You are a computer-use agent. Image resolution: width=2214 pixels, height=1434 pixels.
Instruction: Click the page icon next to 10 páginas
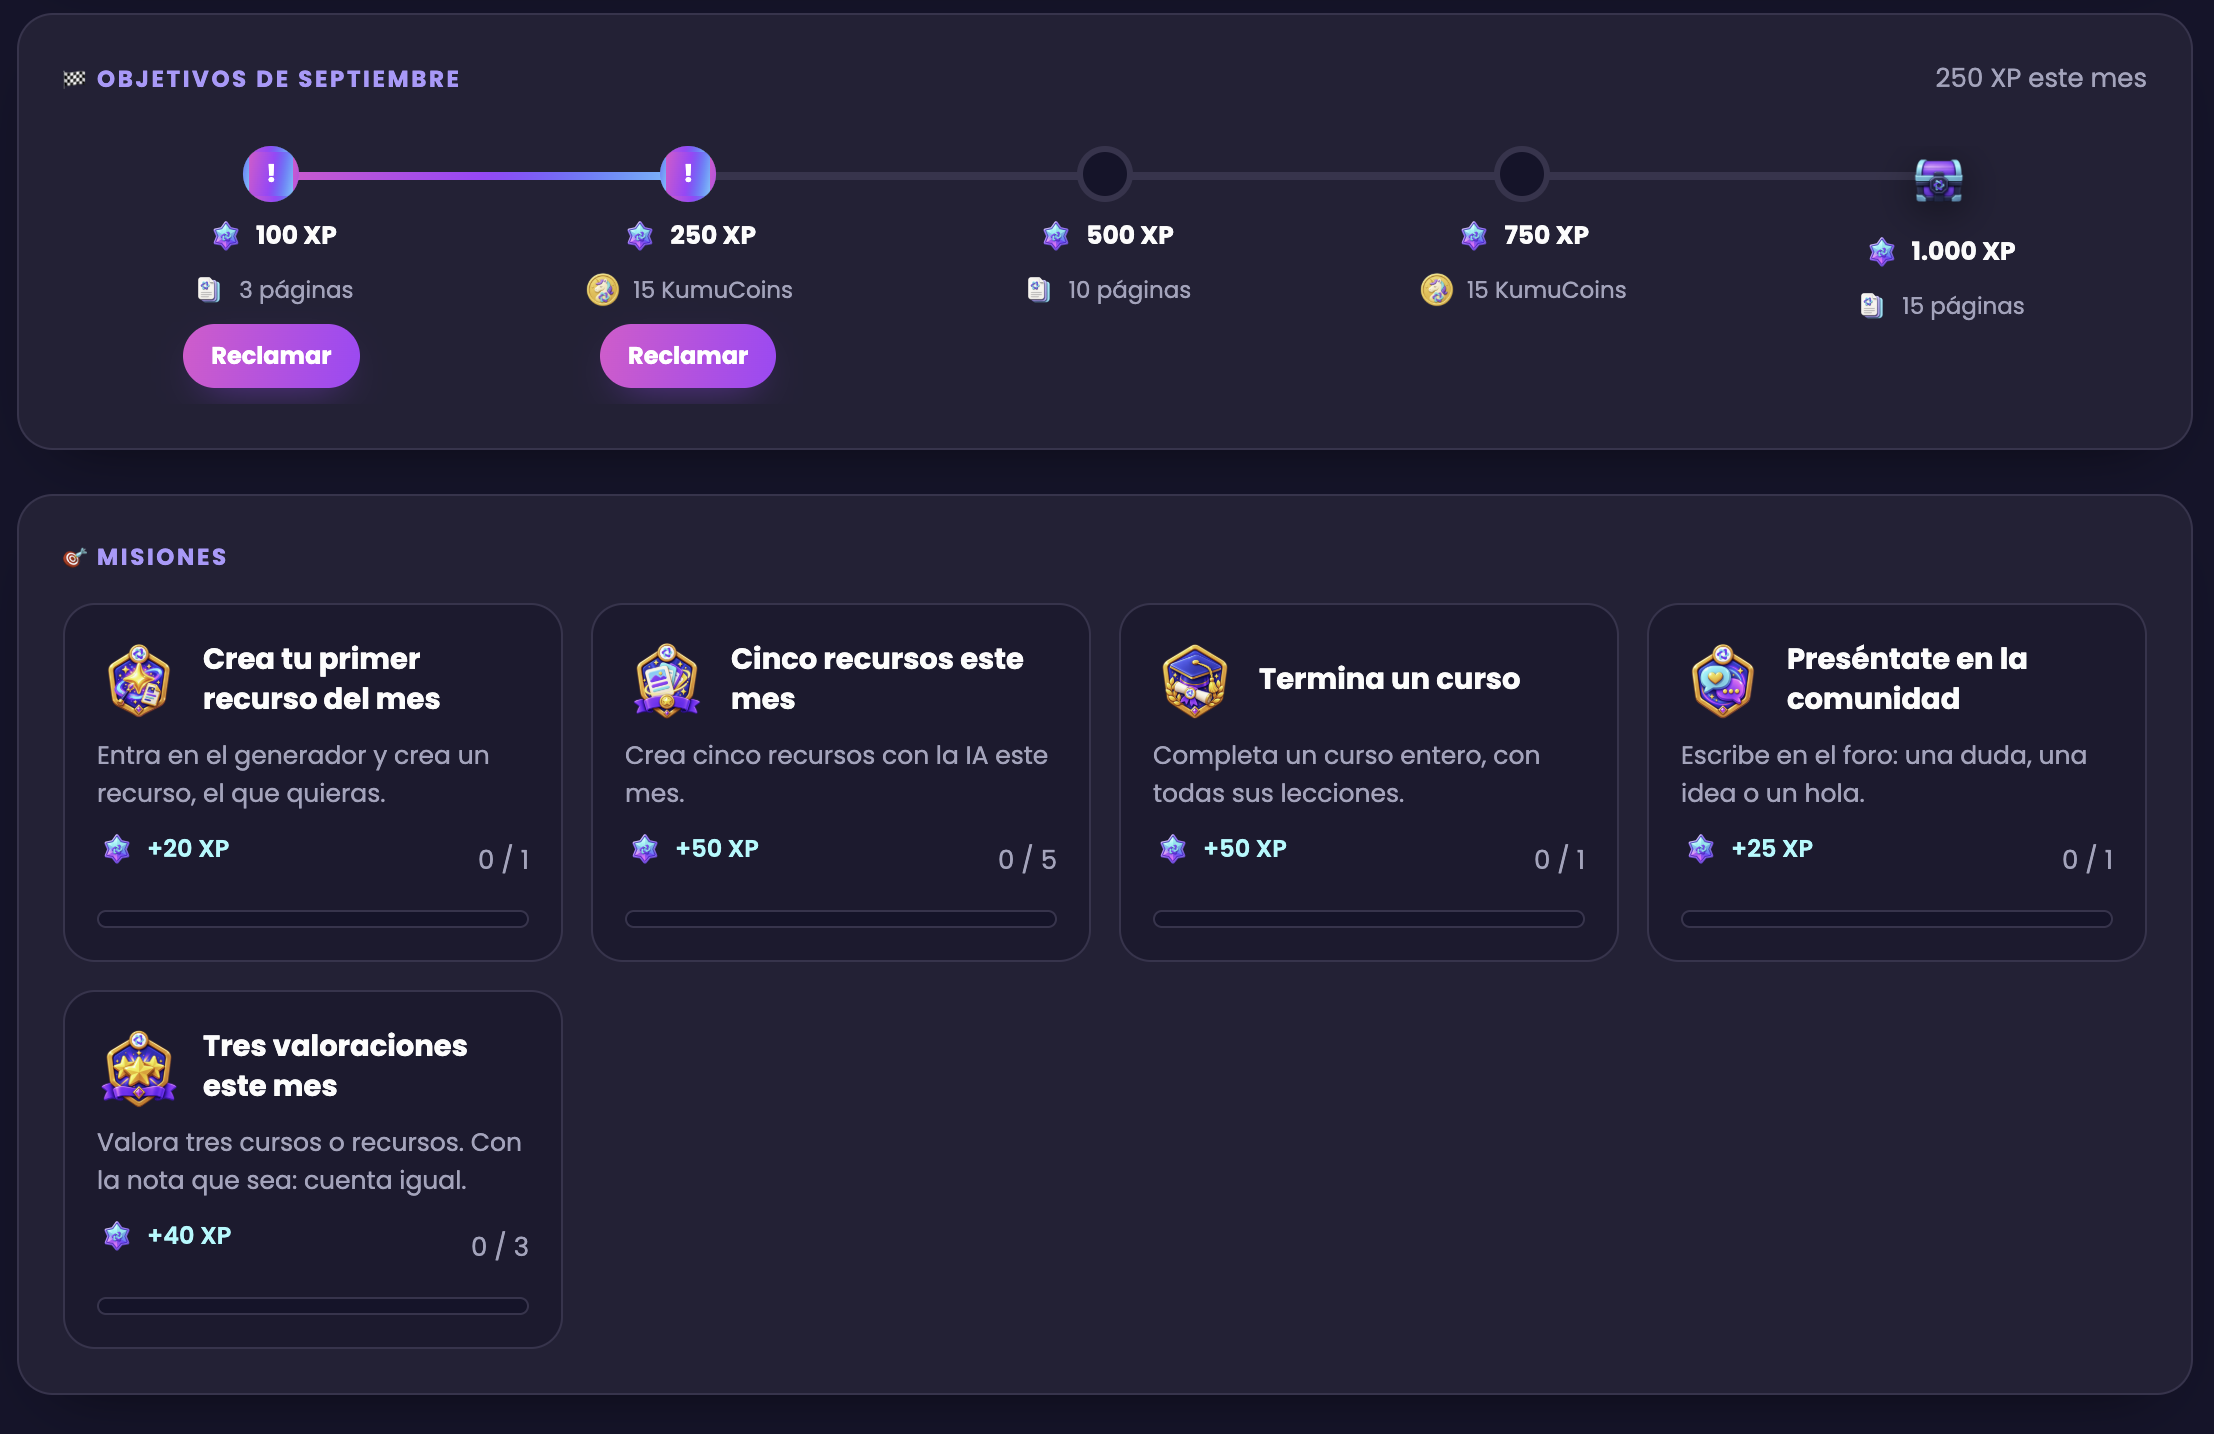coord(1039,290)
